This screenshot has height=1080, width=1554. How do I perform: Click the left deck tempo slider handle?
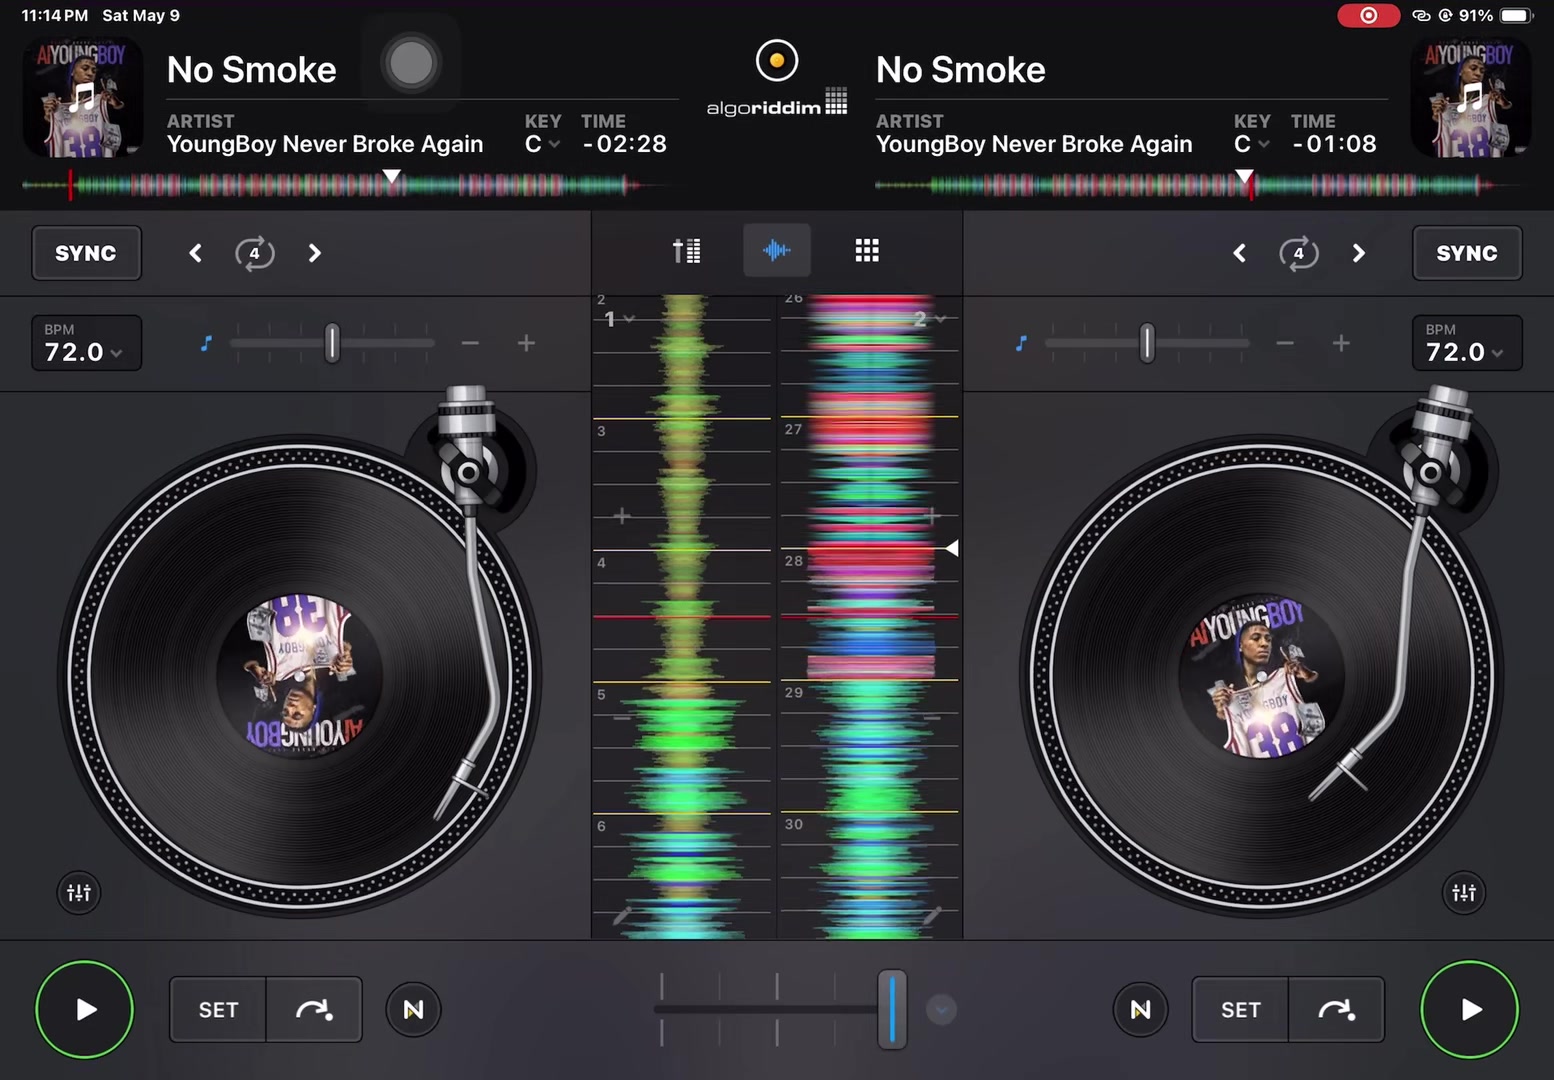(x=332, y=343)
